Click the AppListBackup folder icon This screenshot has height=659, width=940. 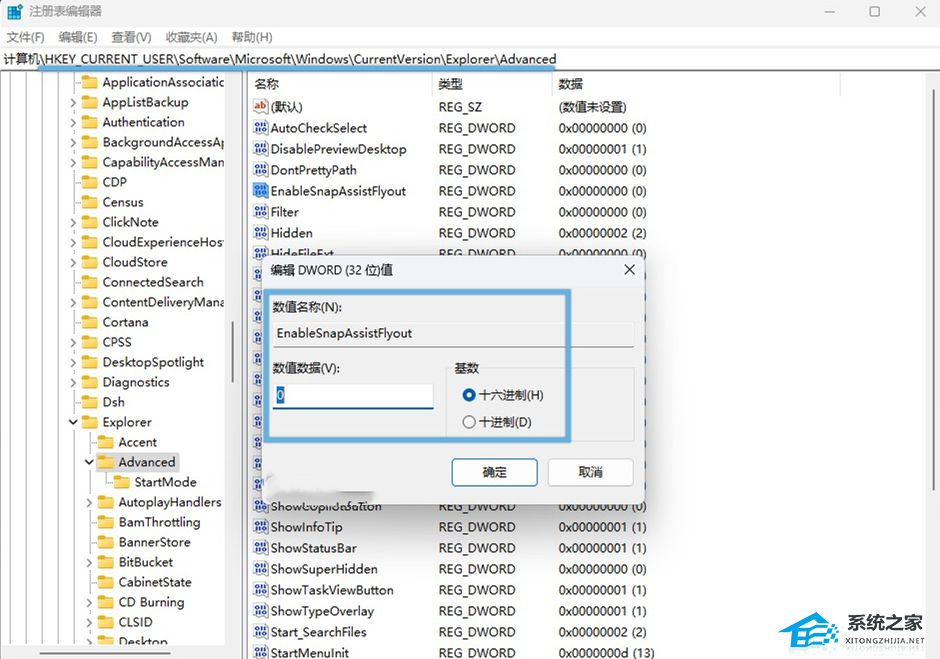(x=89, y=102)
